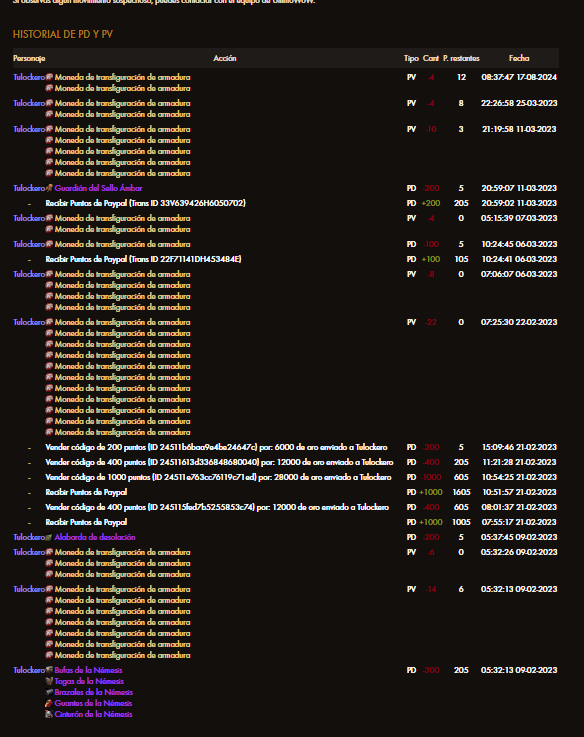Viewport: 584px width, 737px height.
Task: Click the Tipo column header
Action: [411, 58]
